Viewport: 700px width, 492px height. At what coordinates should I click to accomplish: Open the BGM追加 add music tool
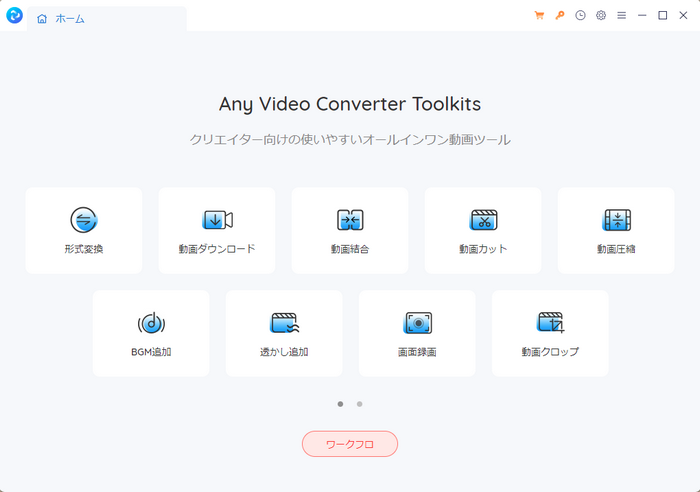151,334
